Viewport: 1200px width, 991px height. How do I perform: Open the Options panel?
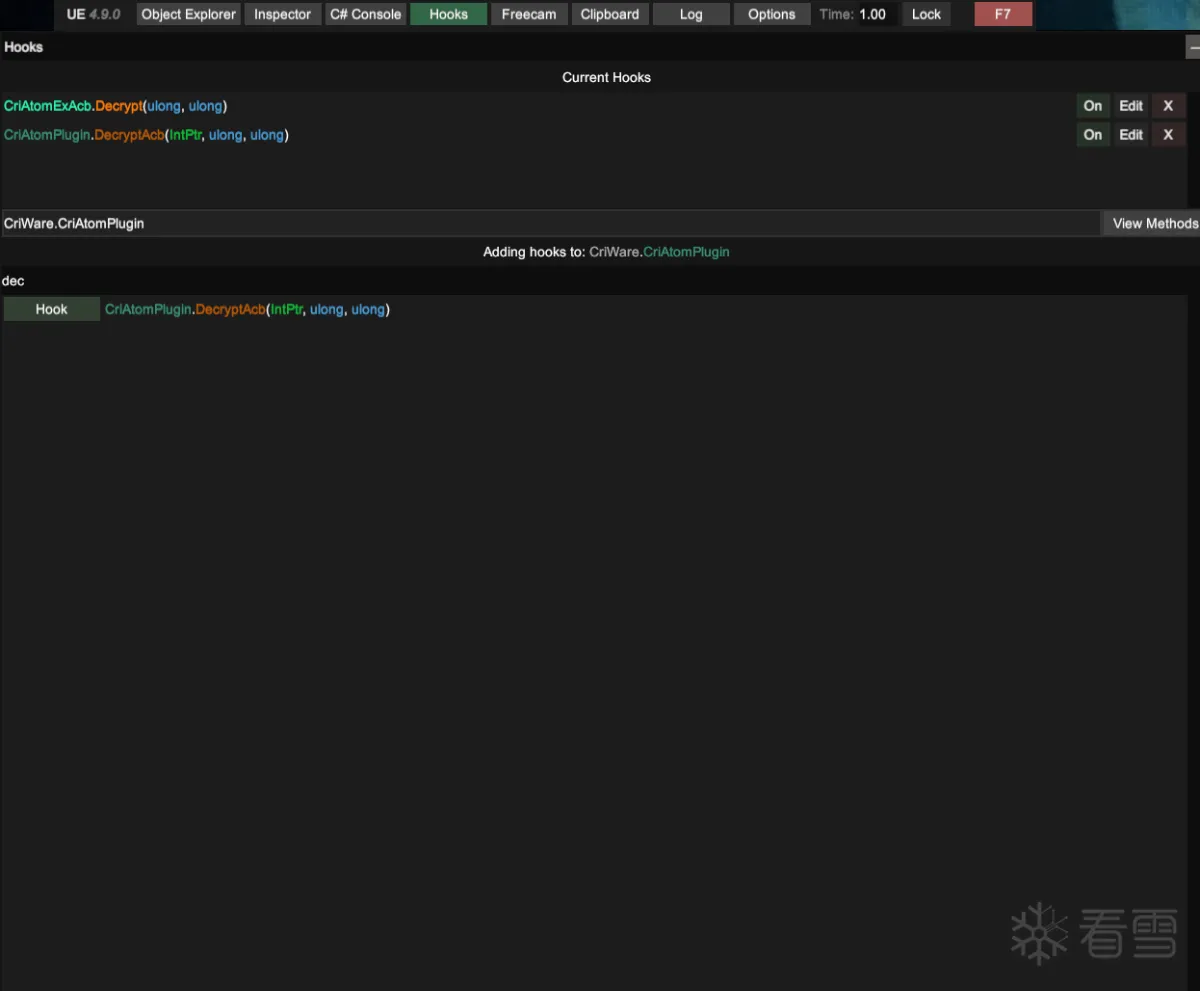(771, 14)
